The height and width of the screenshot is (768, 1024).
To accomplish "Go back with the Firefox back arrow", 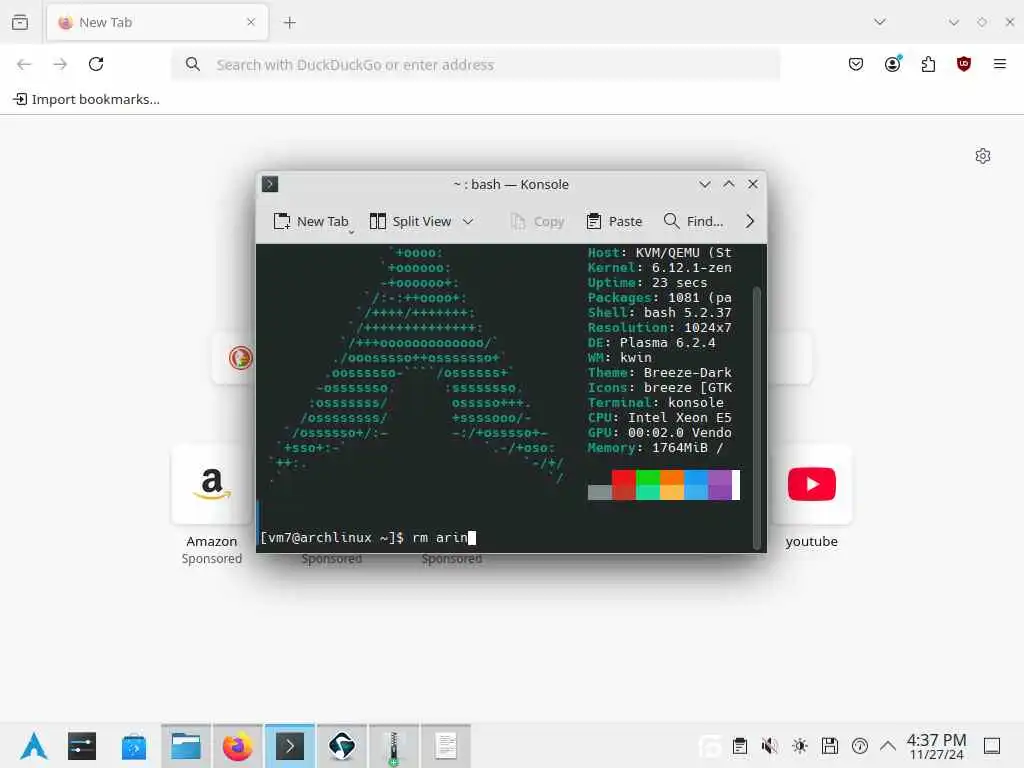I will point(24,64).
